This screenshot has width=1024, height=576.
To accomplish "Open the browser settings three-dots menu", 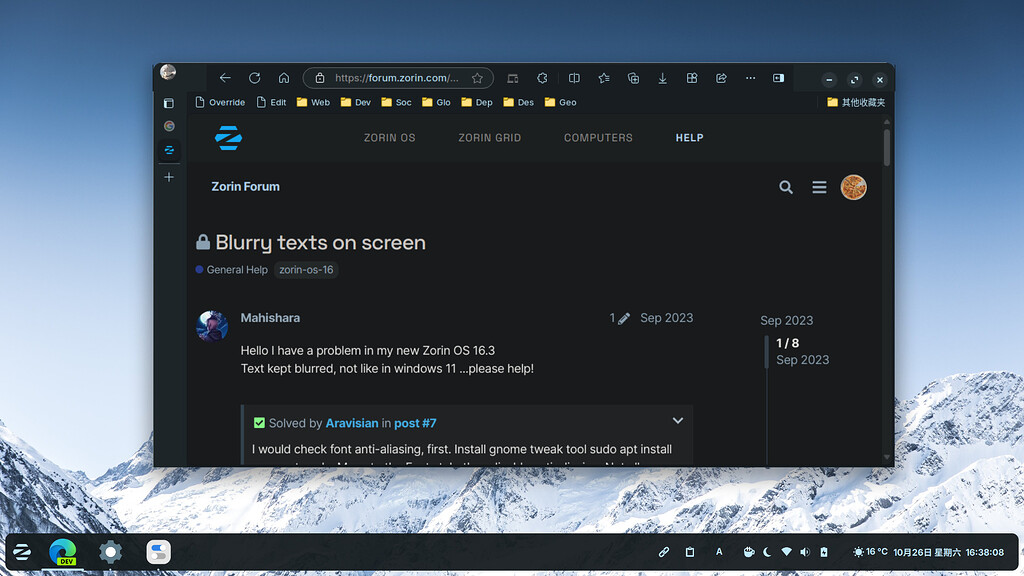I will 750,77.
